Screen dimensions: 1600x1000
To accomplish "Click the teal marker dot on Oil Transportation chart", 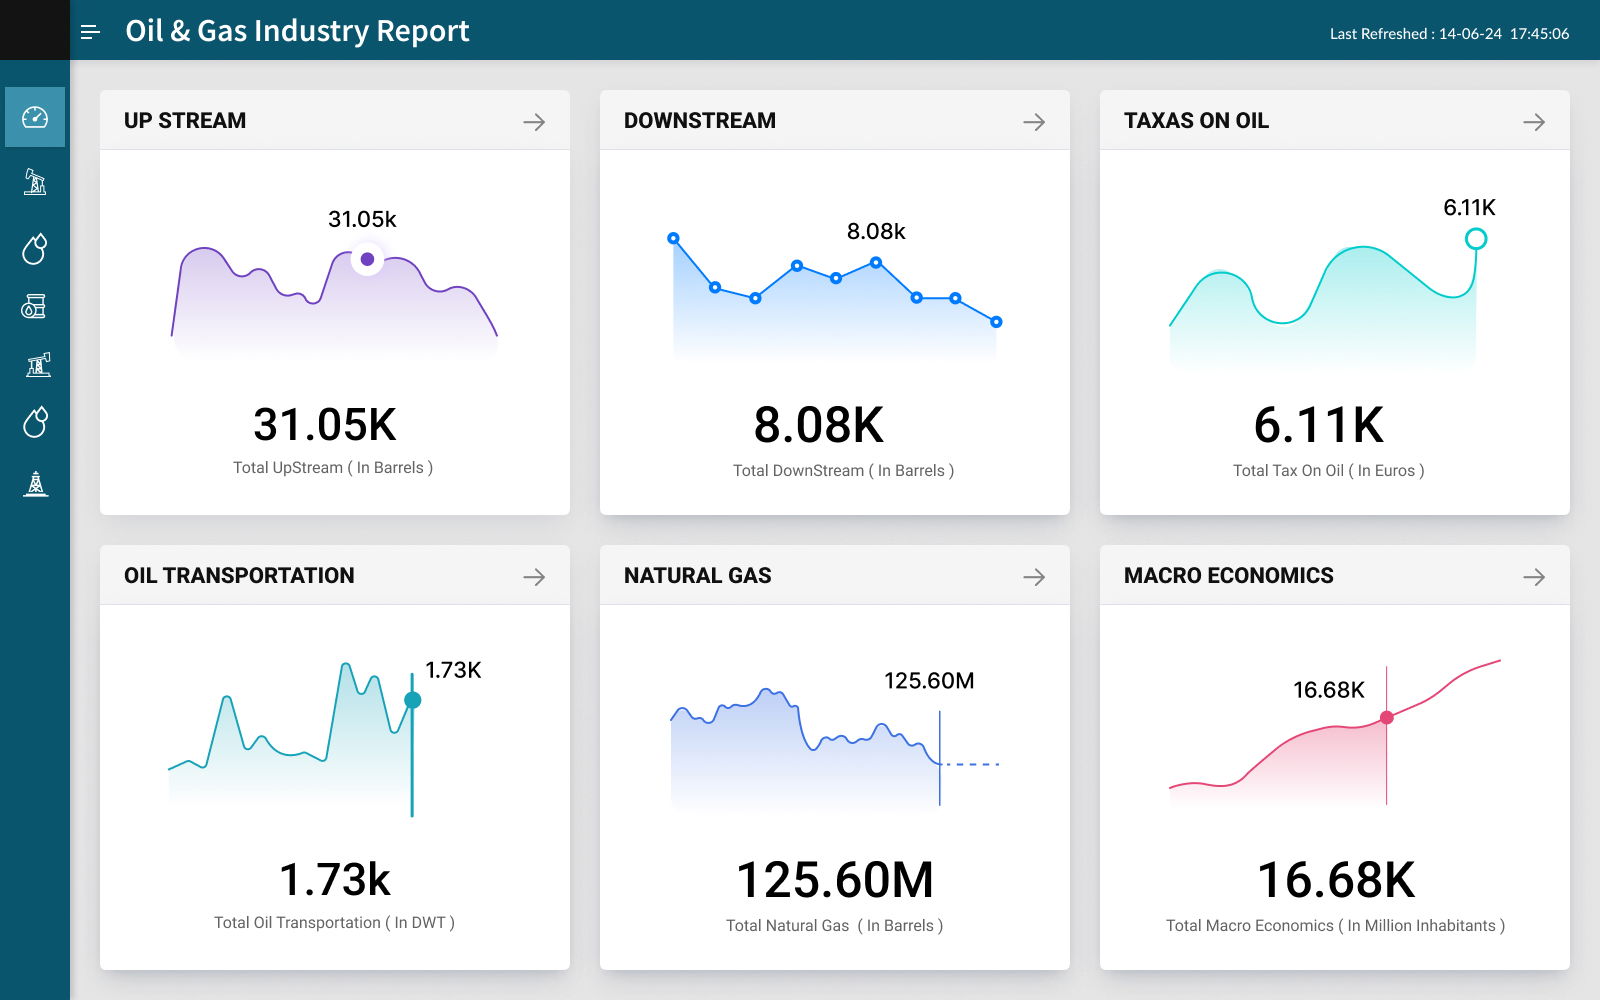I will click(412, 700).
